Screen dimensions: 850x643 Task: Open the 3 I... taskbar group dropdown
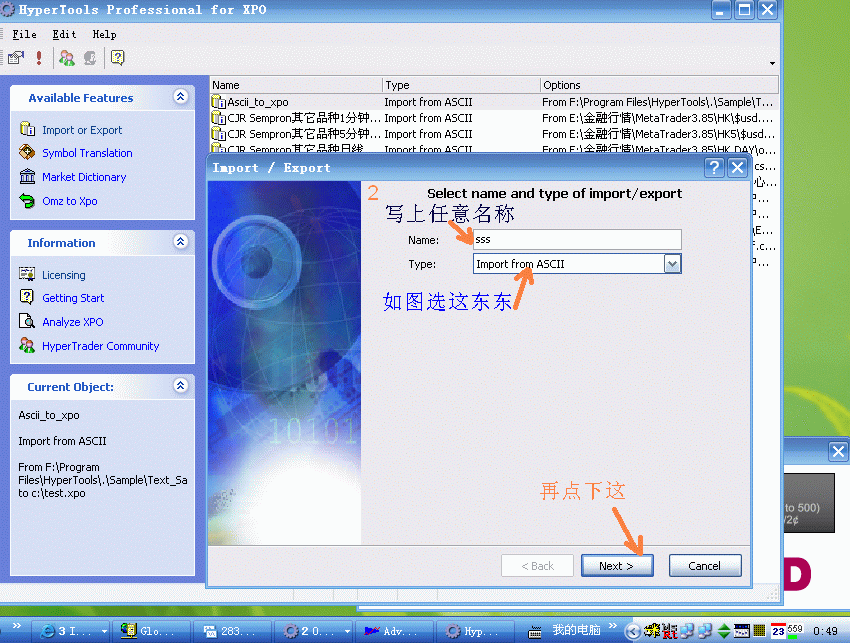pyautogui.click(x=104, y=631)
